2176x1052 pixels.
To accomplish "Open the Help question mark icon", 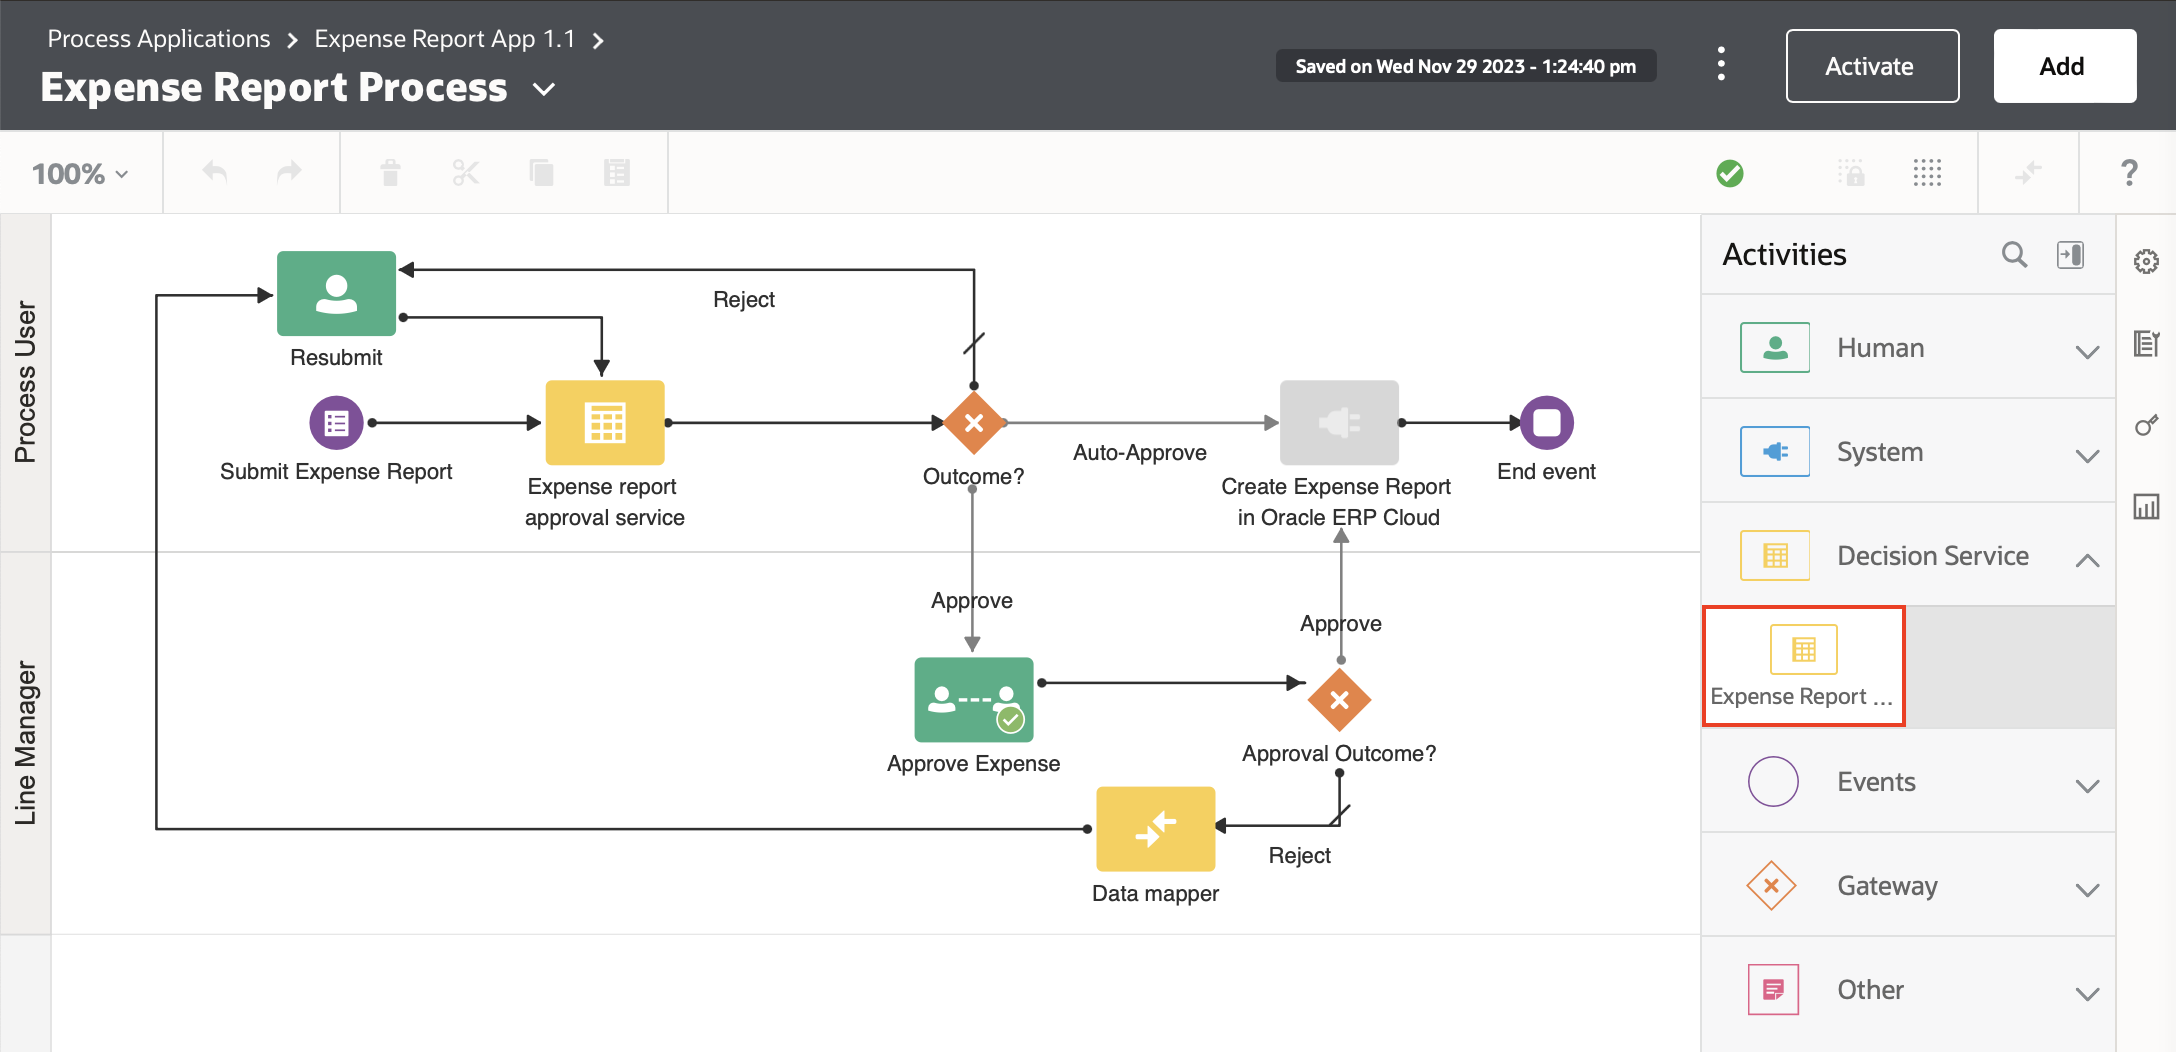I will [x=2129, y=172].
